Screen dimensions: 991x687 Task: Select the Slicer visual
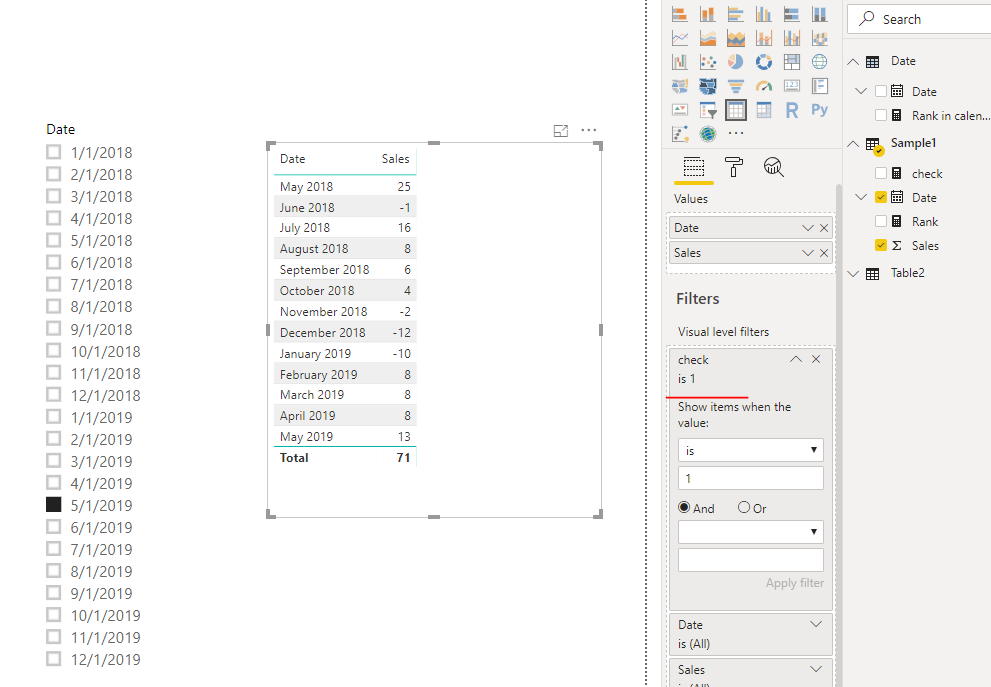tap(708, 110)
